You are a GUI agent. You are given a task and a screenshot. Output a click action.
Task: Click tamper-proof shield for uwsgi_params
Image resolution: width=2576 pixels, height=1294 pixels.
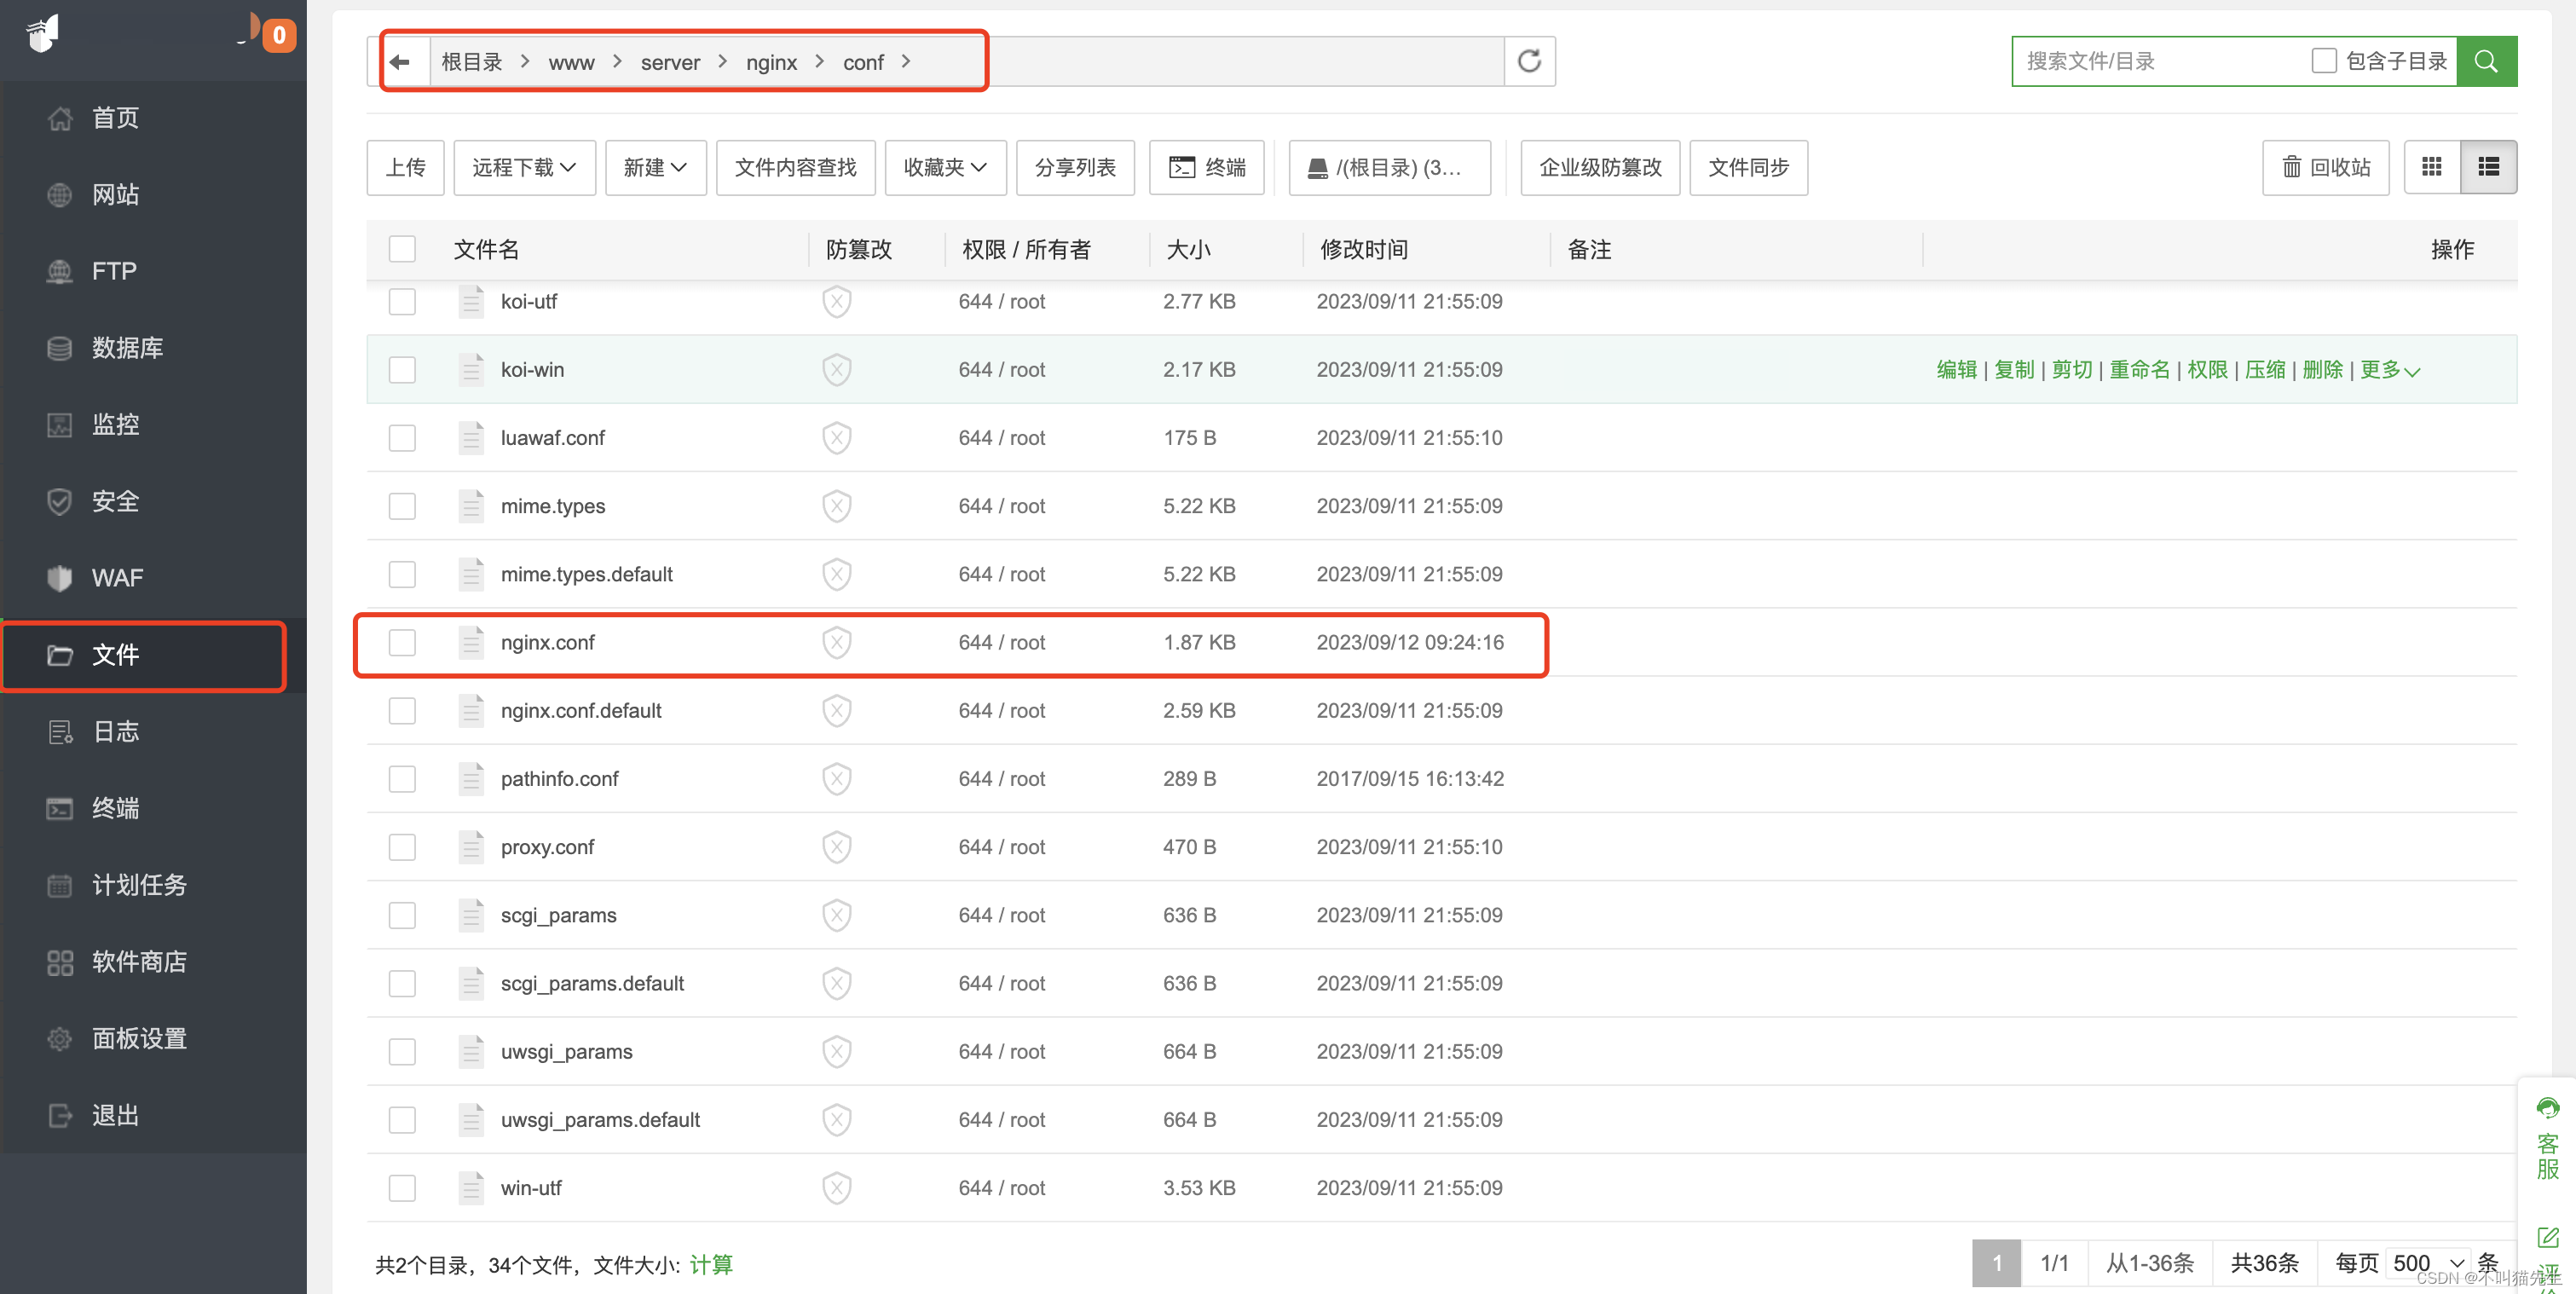point(837,1052)
